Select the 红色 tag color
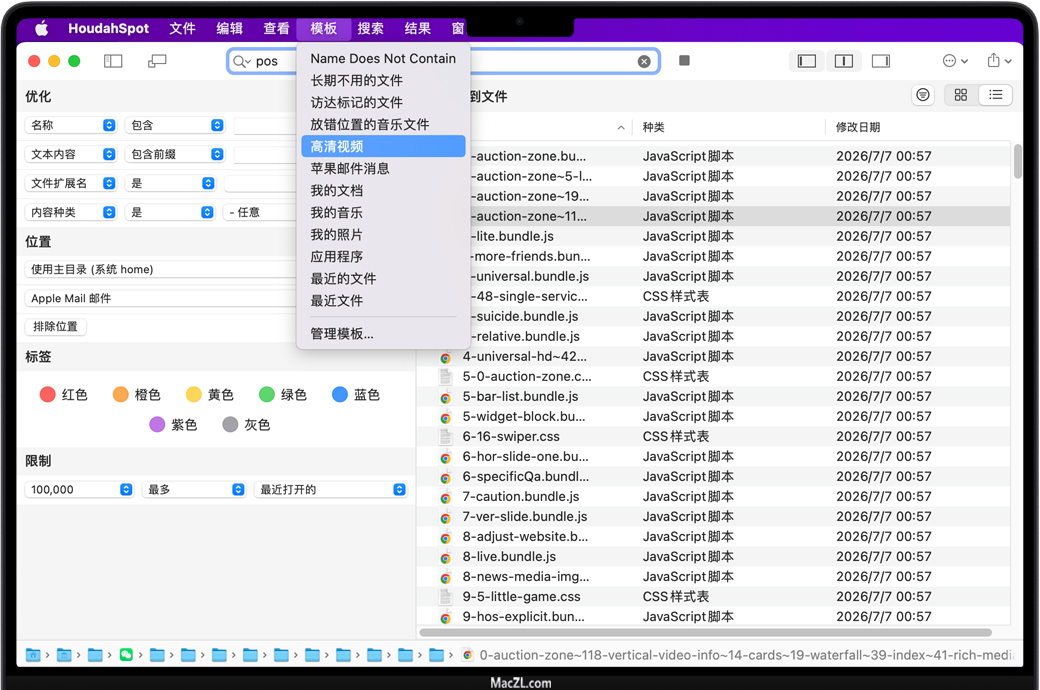 (x=63, y=395)
